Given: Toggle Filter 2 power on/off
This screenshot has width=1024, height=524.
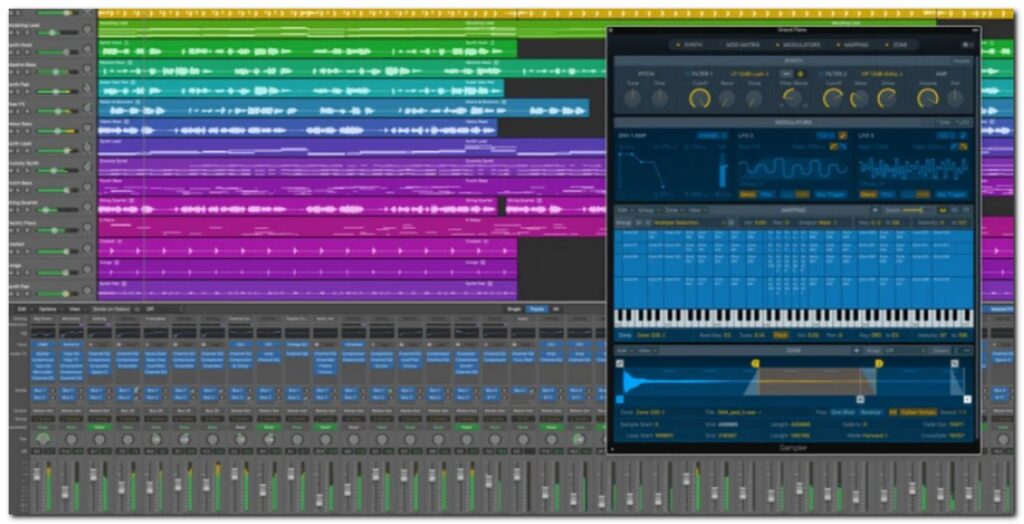Looking at the screenshot, I should (821, 74).
